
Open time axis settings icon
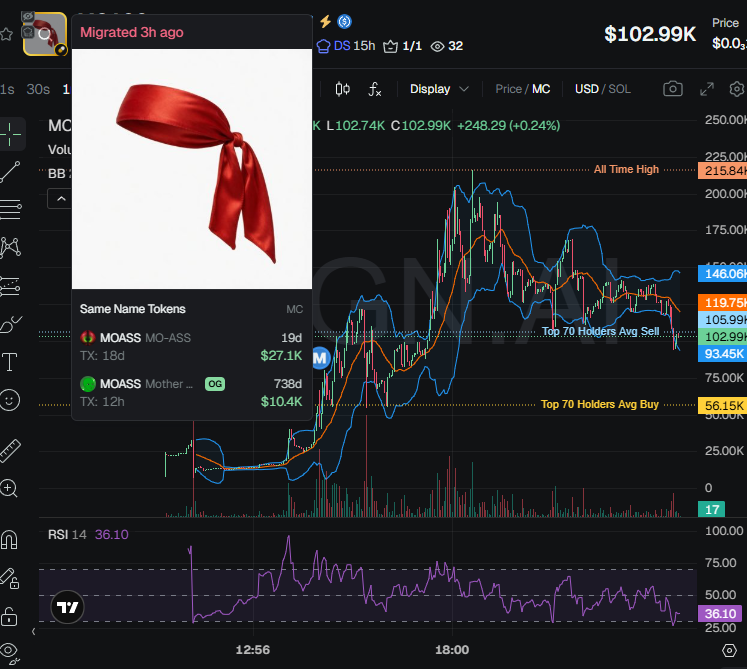coord(729,650)
